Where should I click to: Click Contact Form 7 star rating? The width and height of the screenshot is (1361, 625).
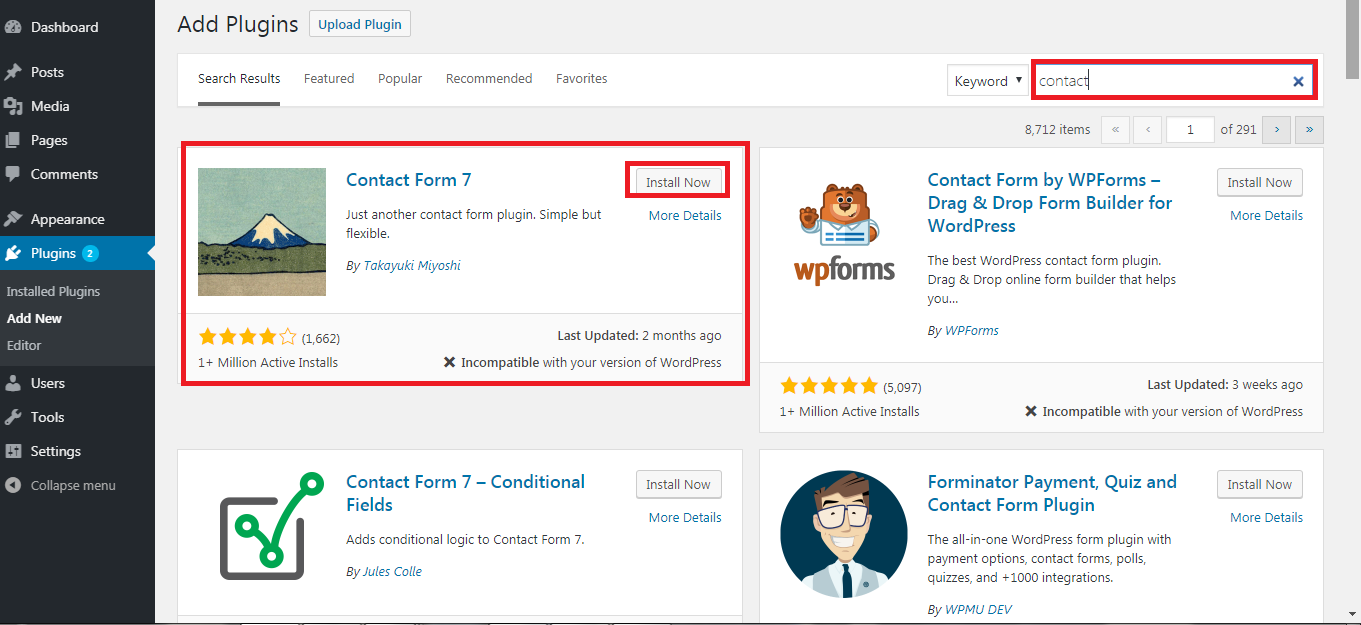[x=248, y=337]
